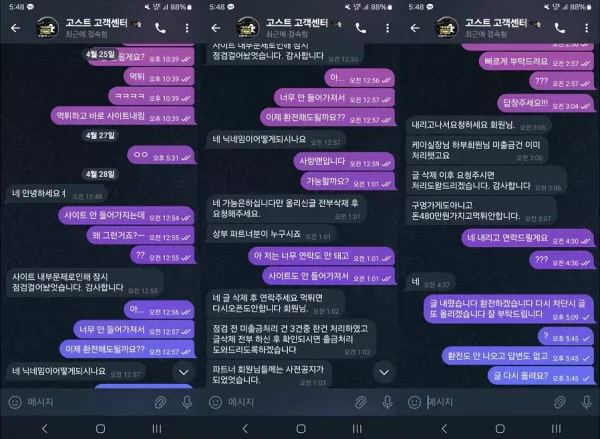Image resolution: width=600 pixels, height=439 pixels.
Task: Open the emoji picker in the left chat
Action: click(x=15, y=402)
